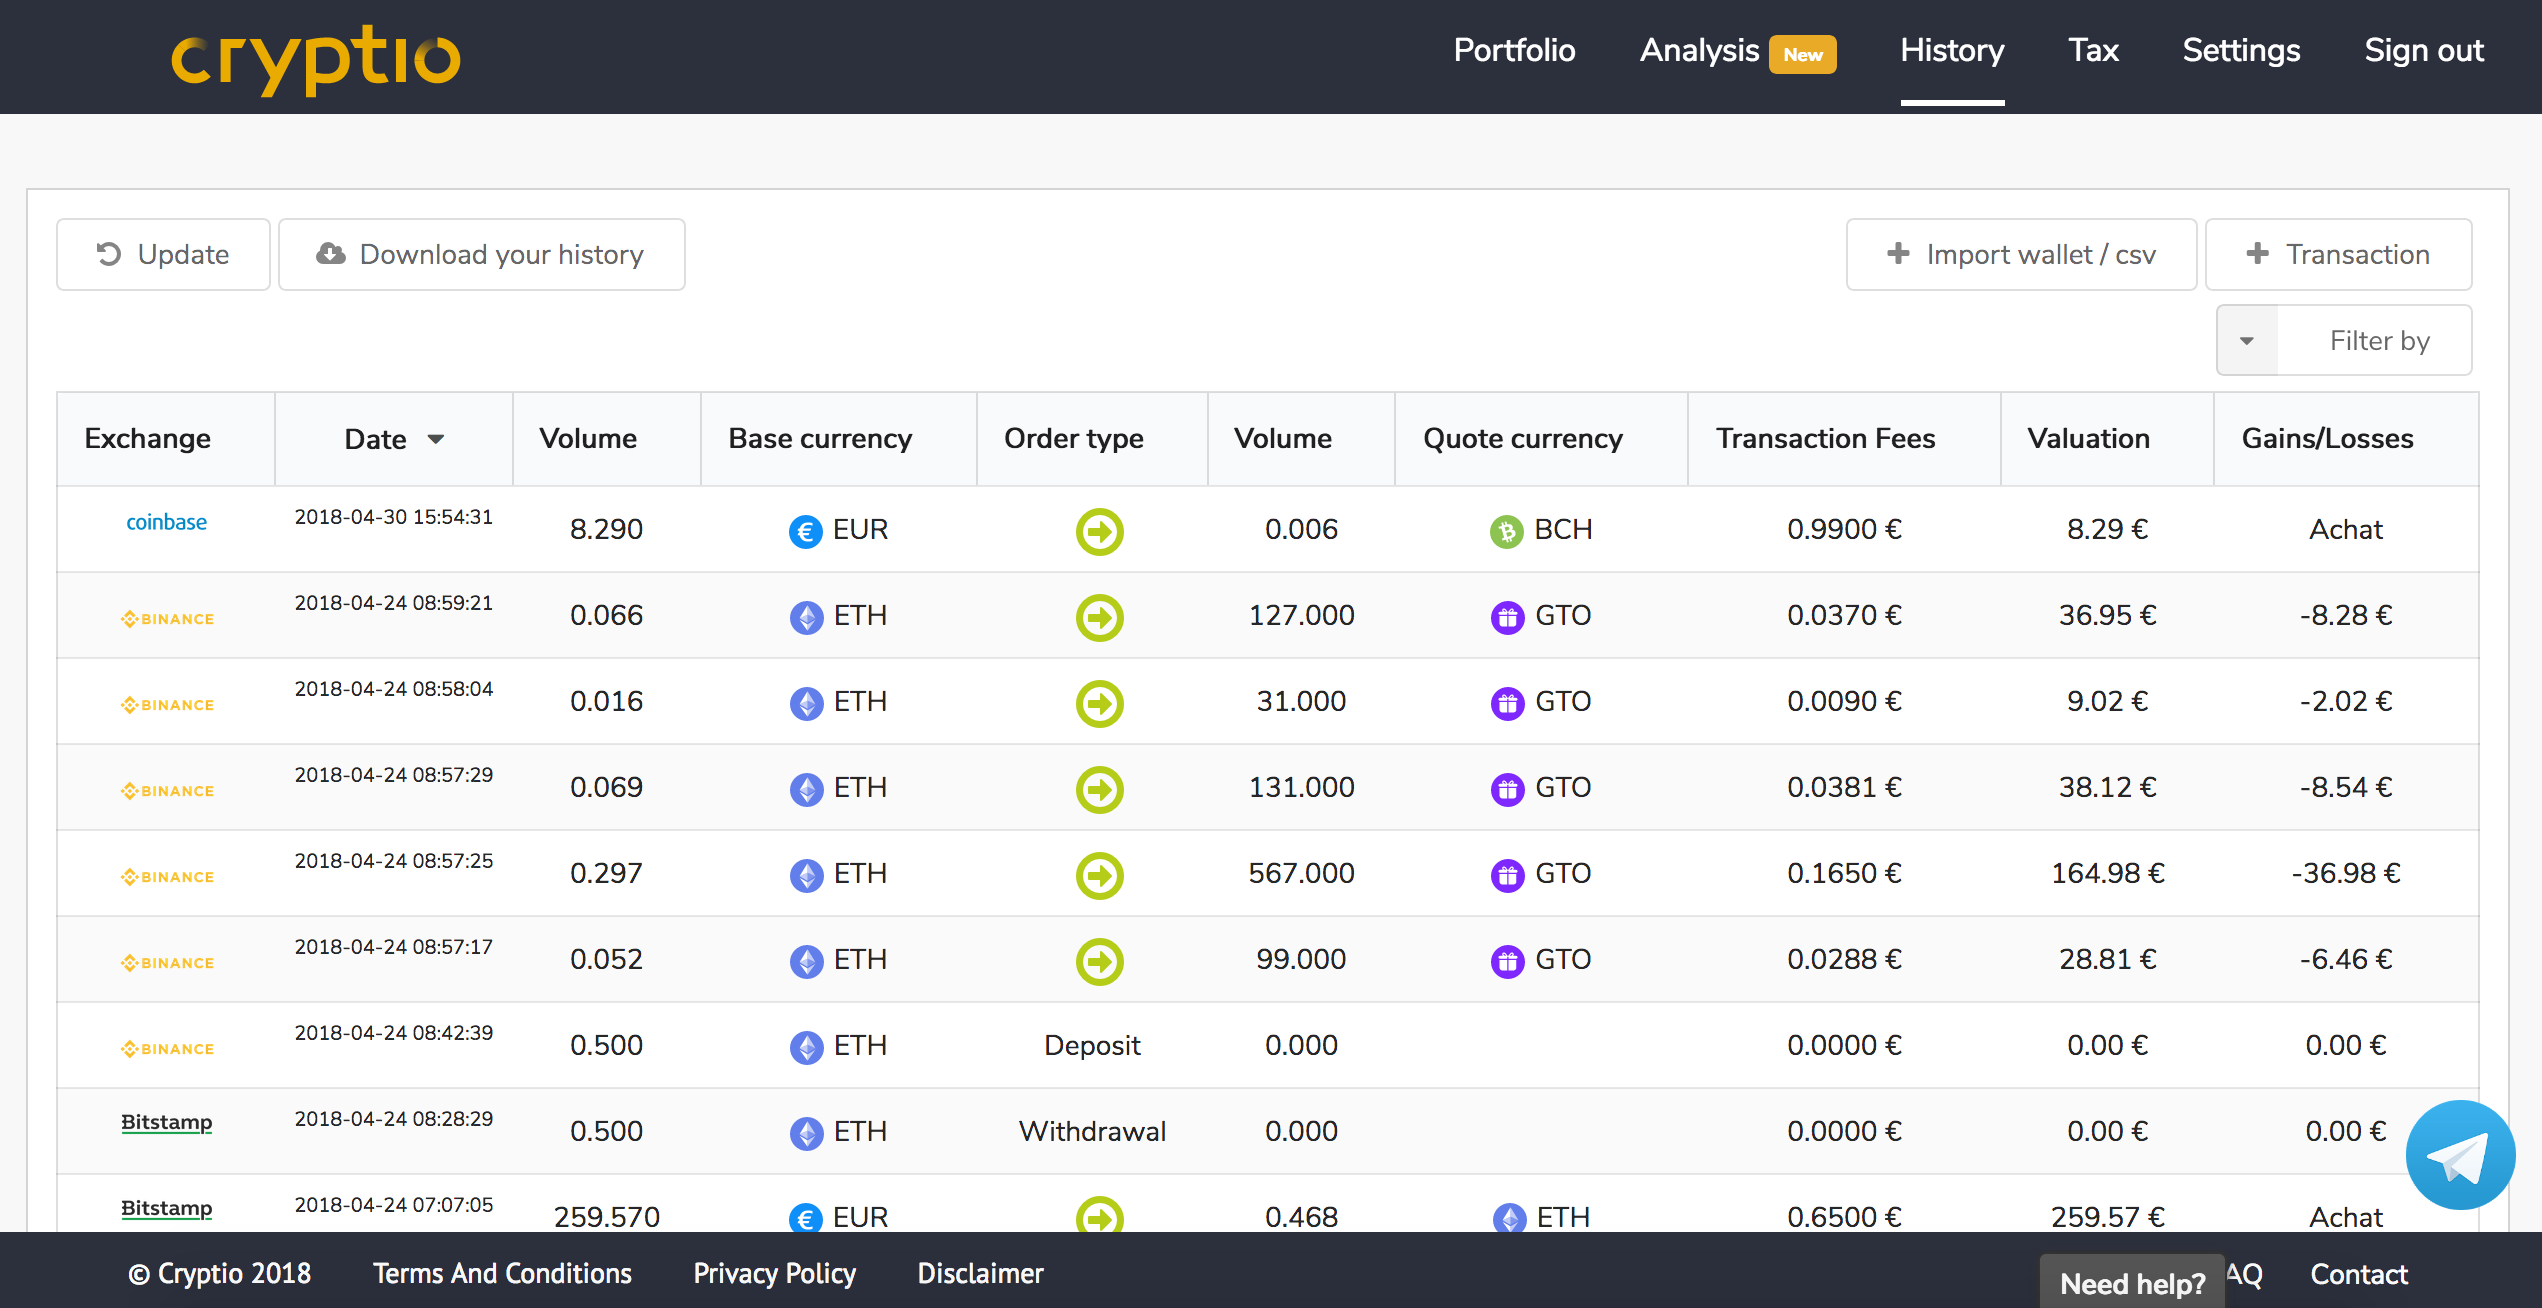Image resolution: width=2542 pixels, height=1308 pixels.
Task: Click the Cryptio logo
Action: (315, 58)
